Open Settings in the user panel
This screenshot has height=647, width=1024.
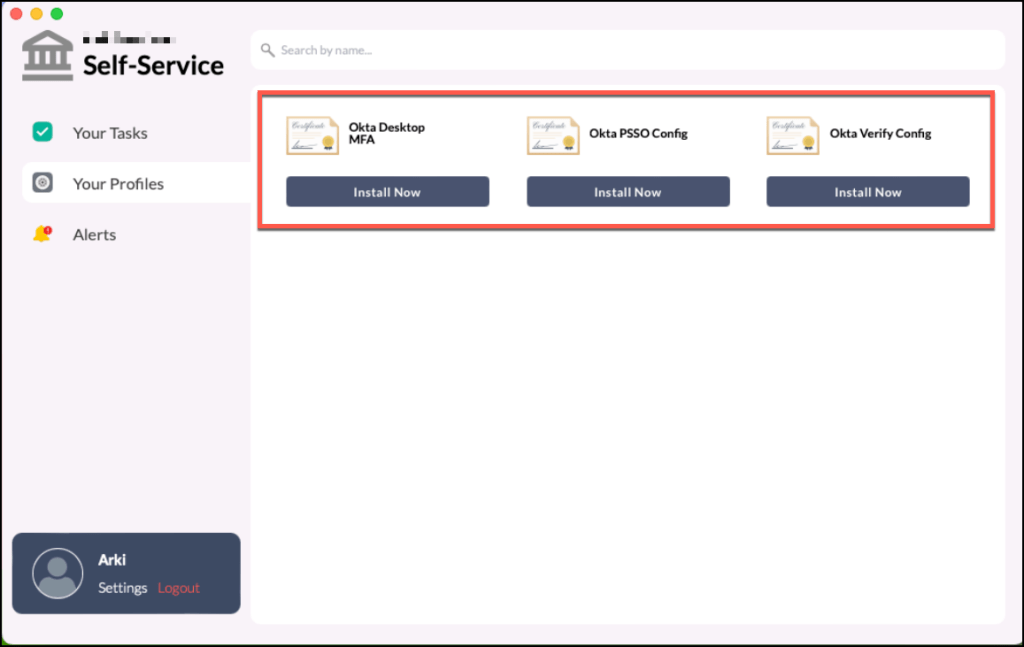(122, 588)
